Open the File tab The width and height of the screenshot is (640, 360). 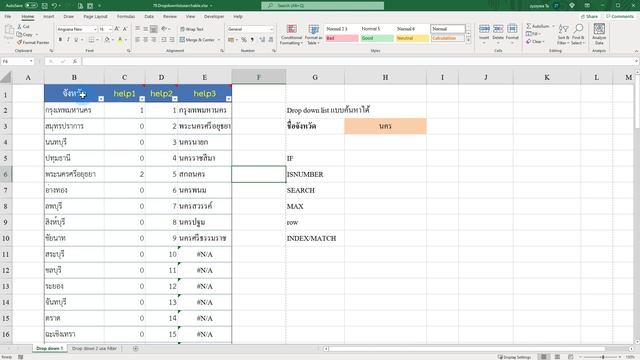pos(8,17)
